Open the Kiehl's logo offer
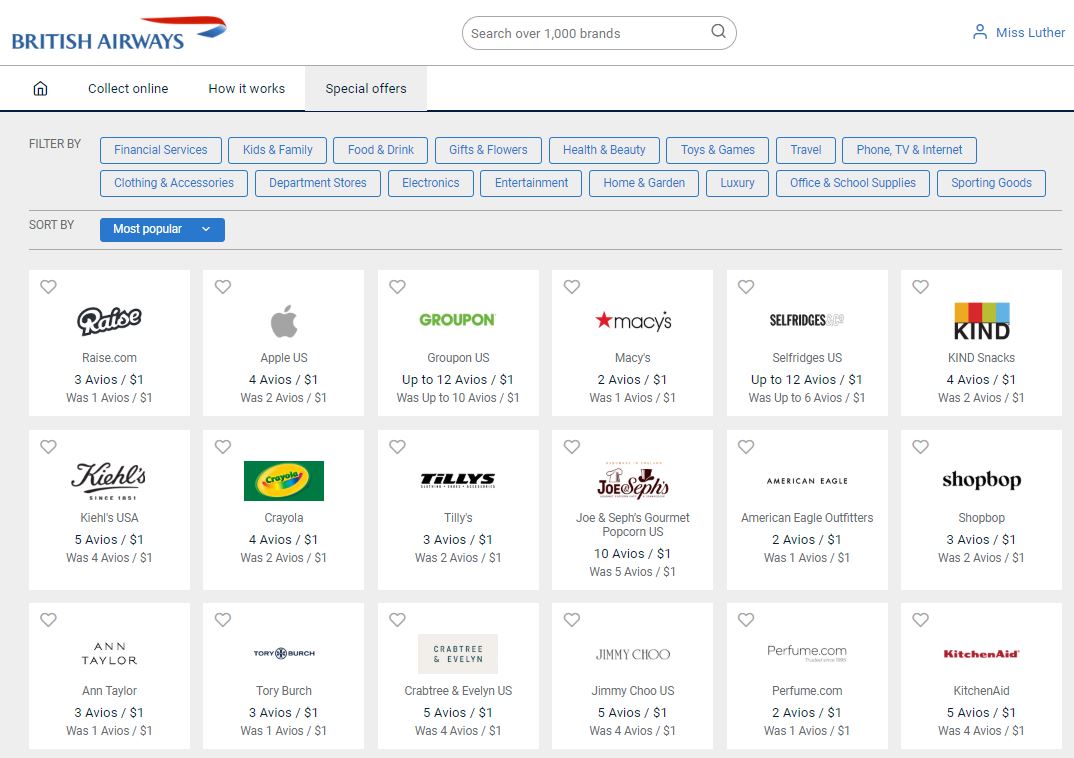 pos(109,481)
